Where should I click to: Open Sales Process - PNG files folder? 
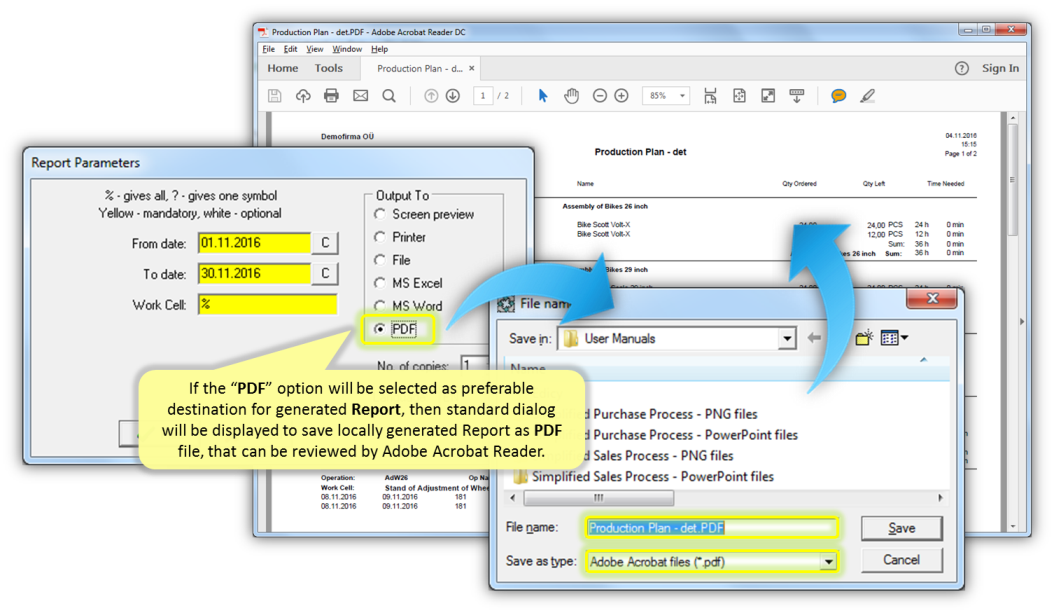click(x=662, y=456)
